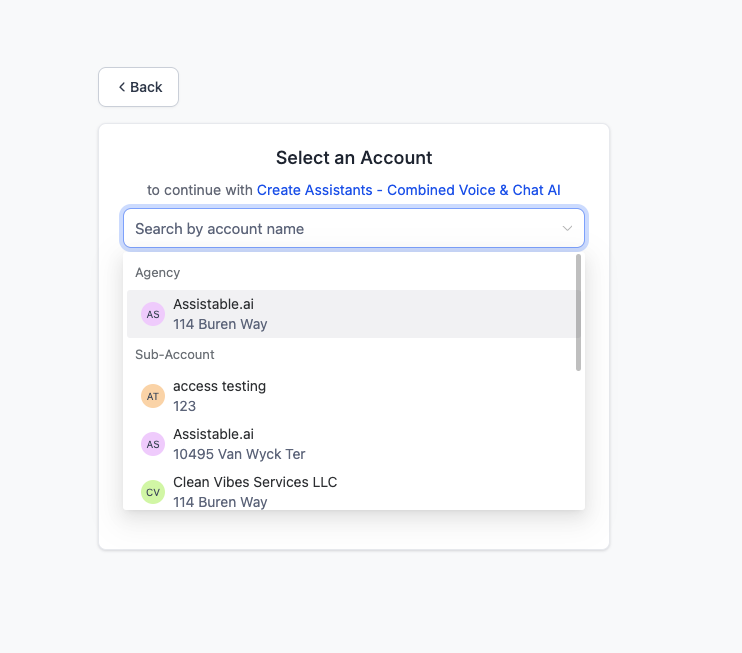Focus the Search by account name field
Screen dimensions: 742x653
(x=340, y=229)
